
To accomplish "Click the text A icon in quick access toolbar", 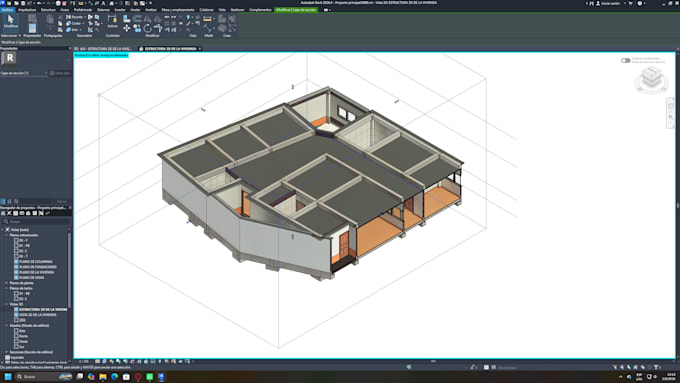I will (104, 3).
